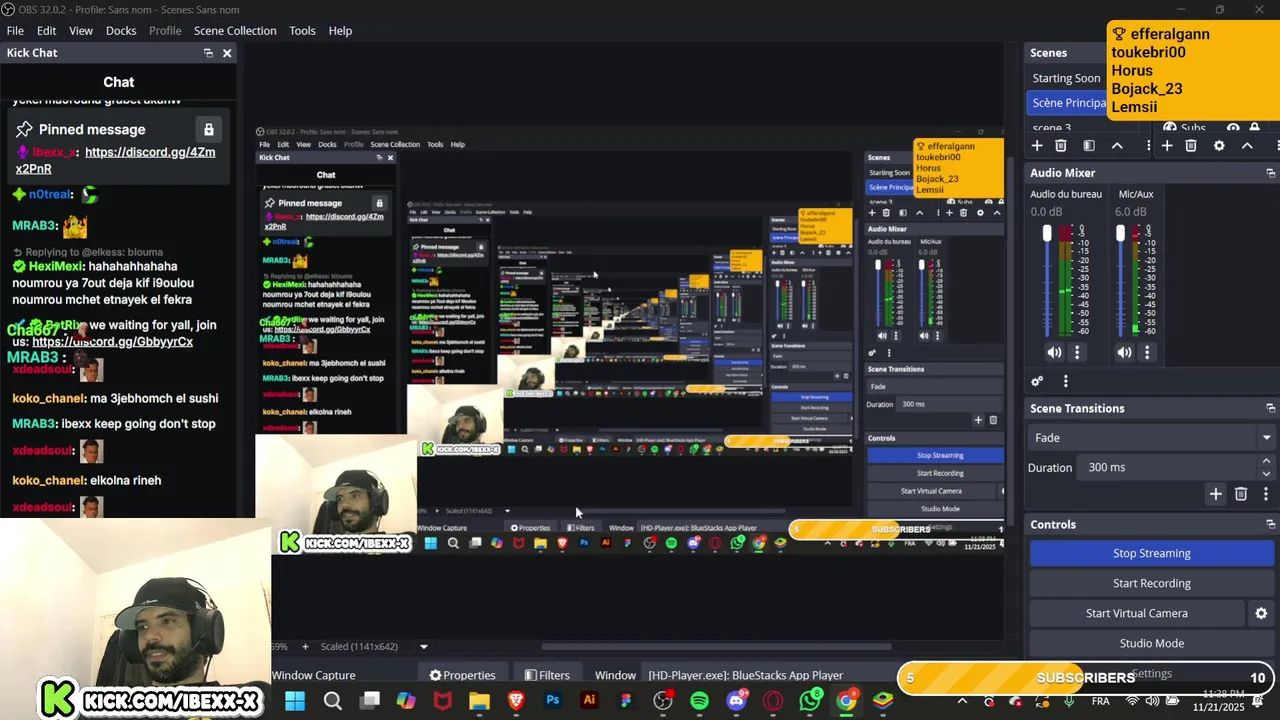Increase transition duration with up arrow
The height and width of the screenshot is (720, 1280).
click(x=1266, y=461)
